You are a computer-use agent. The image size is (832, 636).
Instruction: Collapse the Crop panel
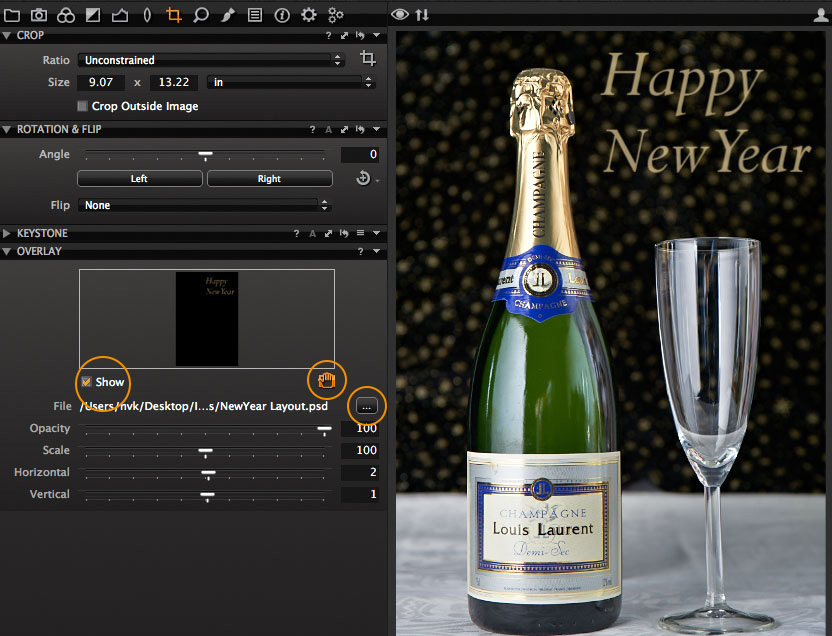7,36
